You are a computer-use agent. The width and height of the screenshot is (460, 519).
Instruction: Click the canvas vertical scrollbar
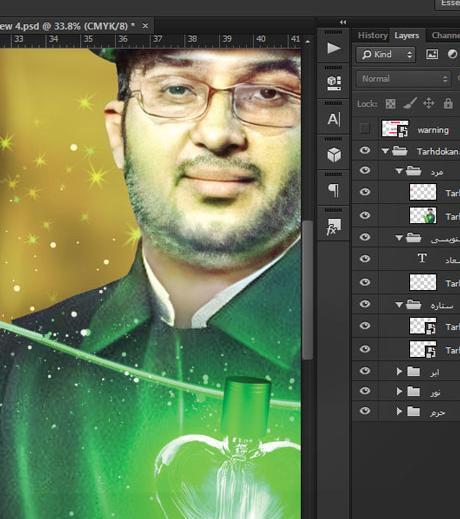tap(308, 290)
